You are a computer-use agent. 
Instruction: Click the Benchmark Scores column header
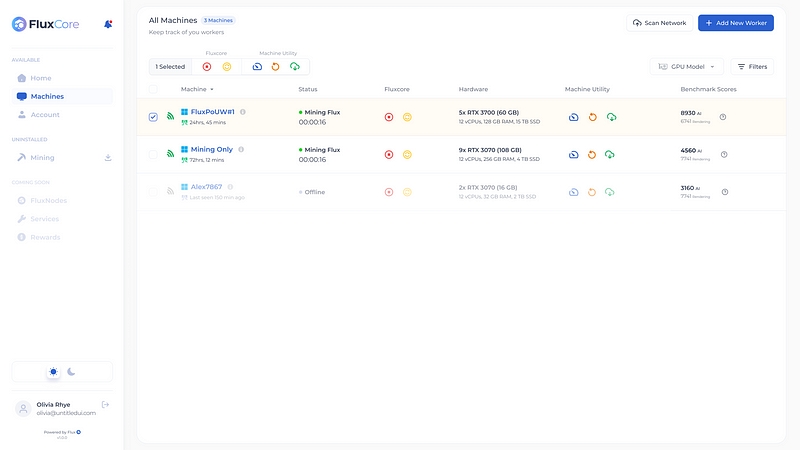pos(708,89)
